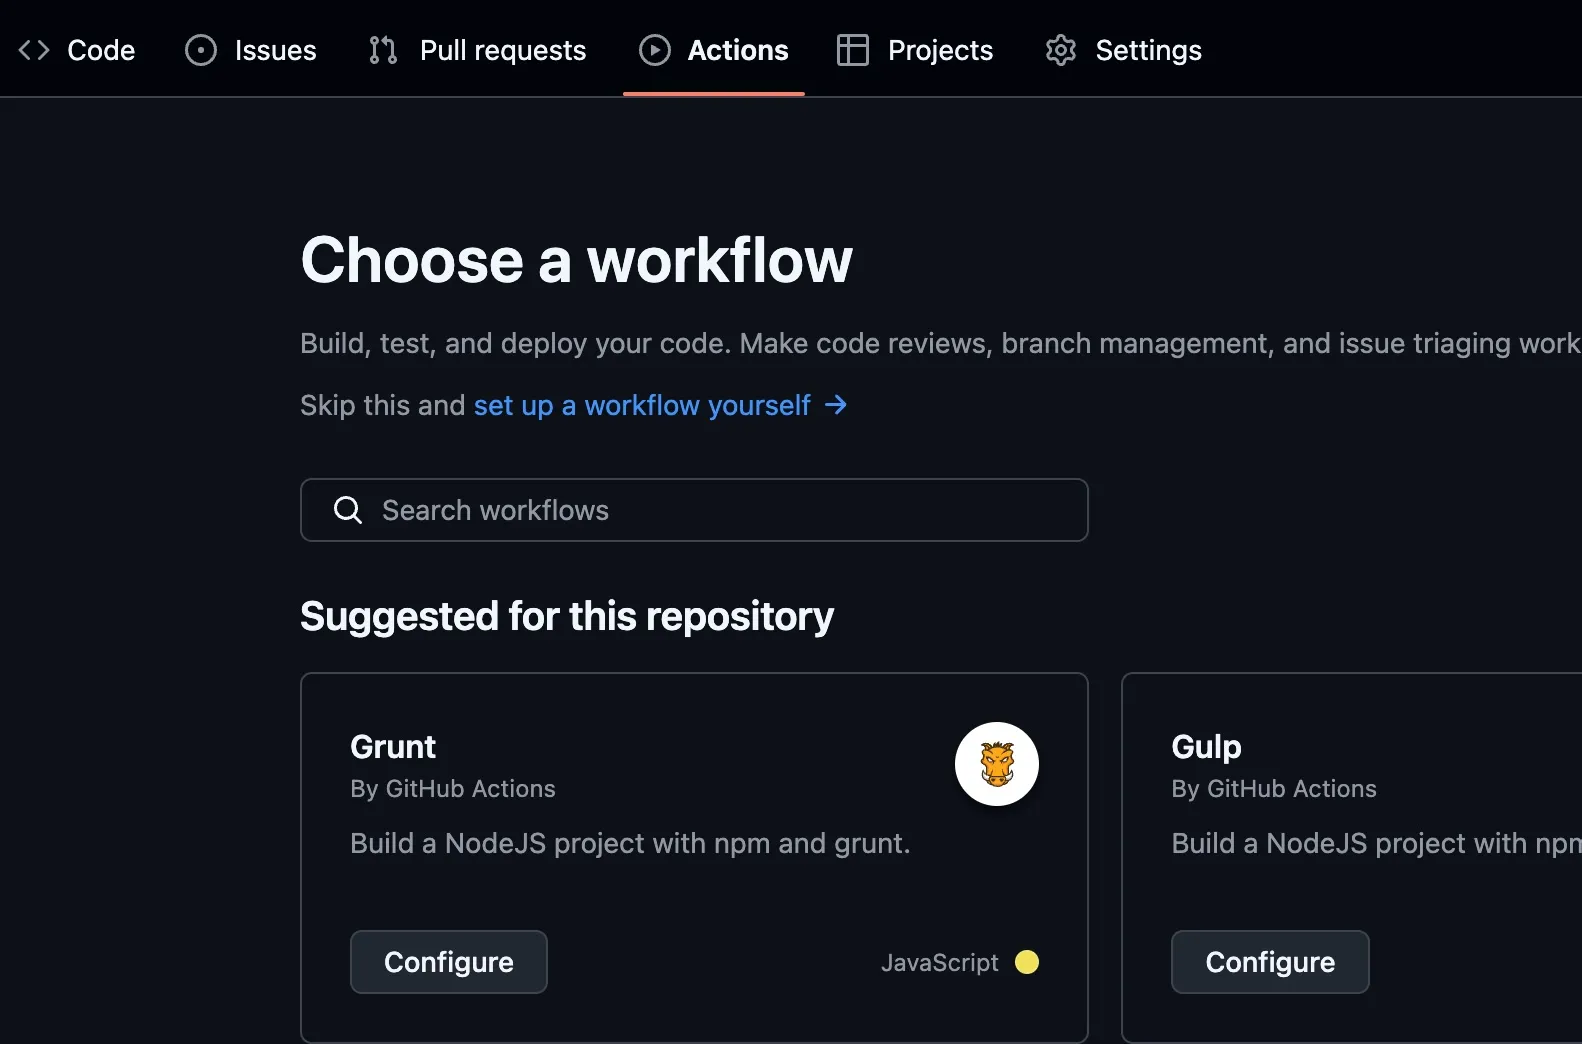The height and width of the screenshot is (1044, 1582).
Task: Click 'Build a NodeJS project with npm and grunt.'
Action: (631, 844)
